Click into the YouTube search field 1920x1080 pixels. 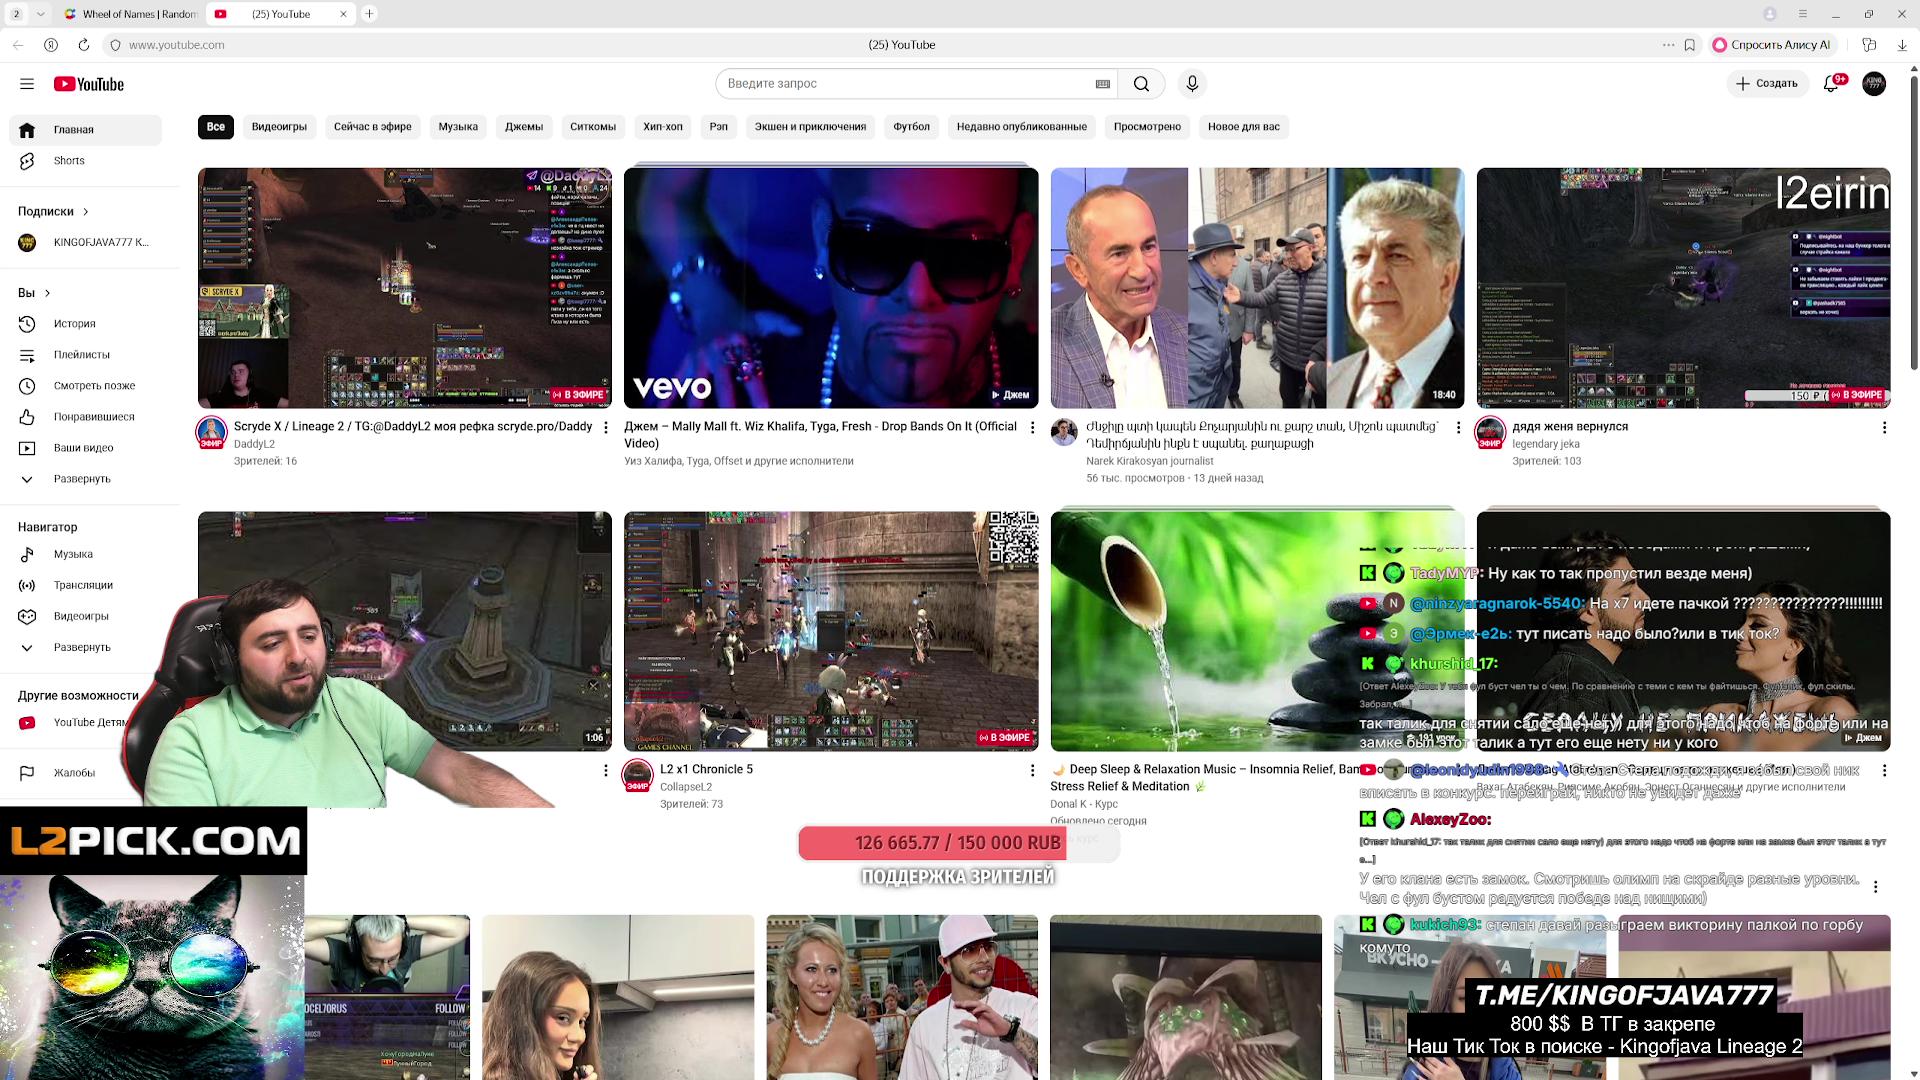click(x=900, y=84)
